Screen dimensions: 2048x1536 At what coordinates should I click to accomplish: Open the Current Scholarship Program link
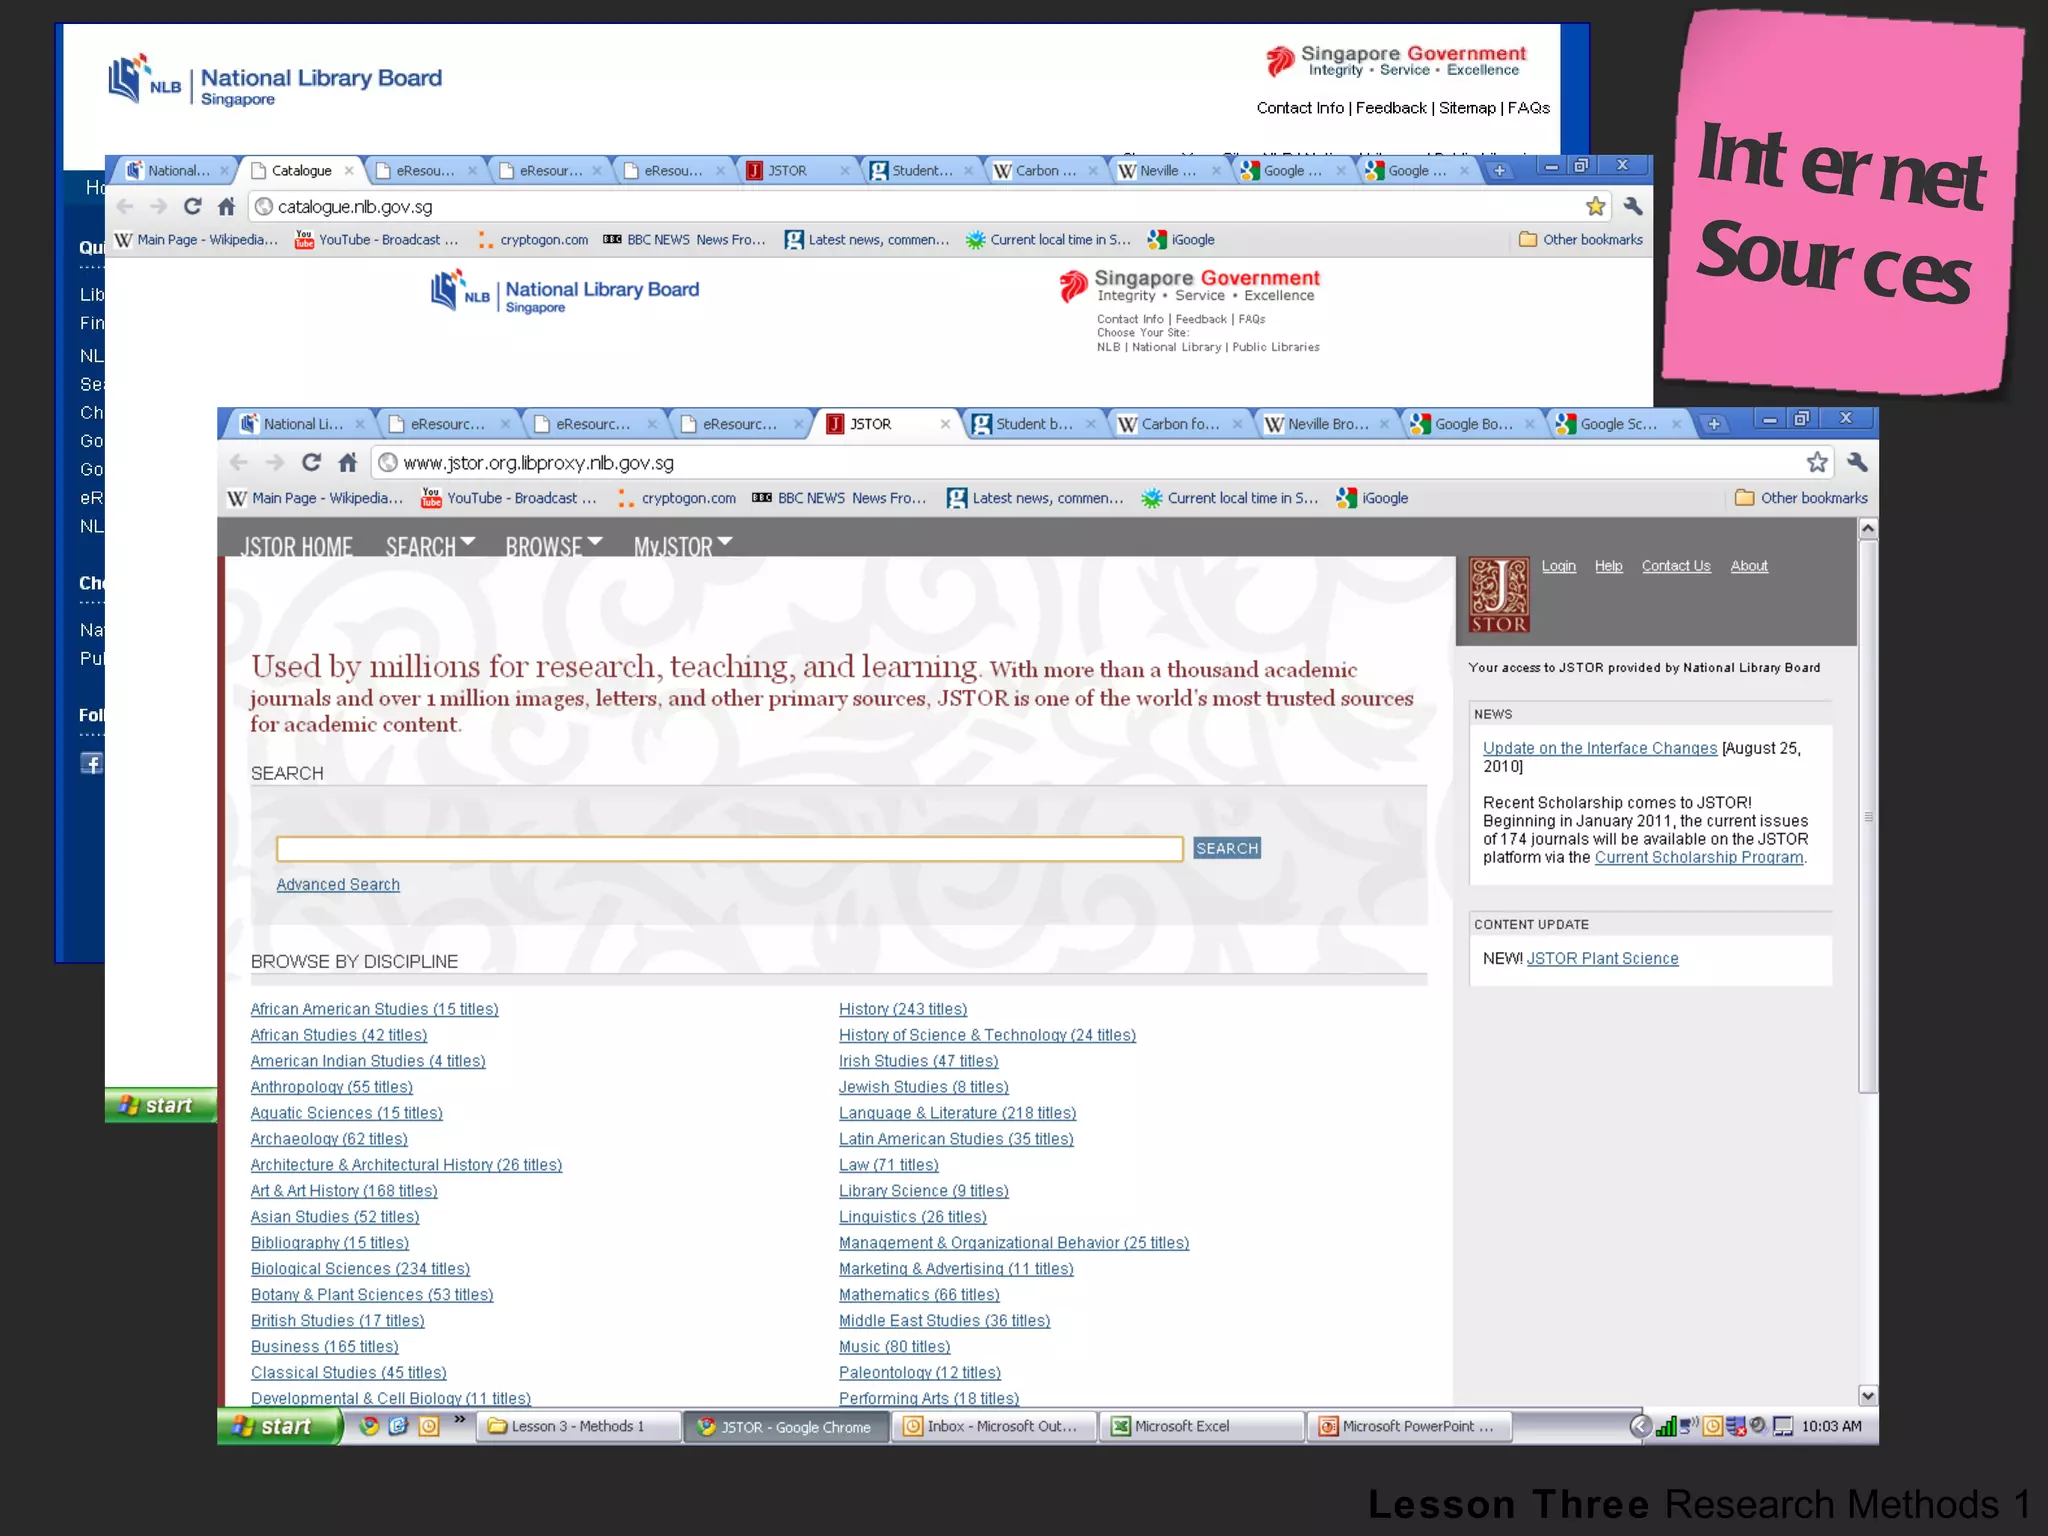(x=1699, y=857)
